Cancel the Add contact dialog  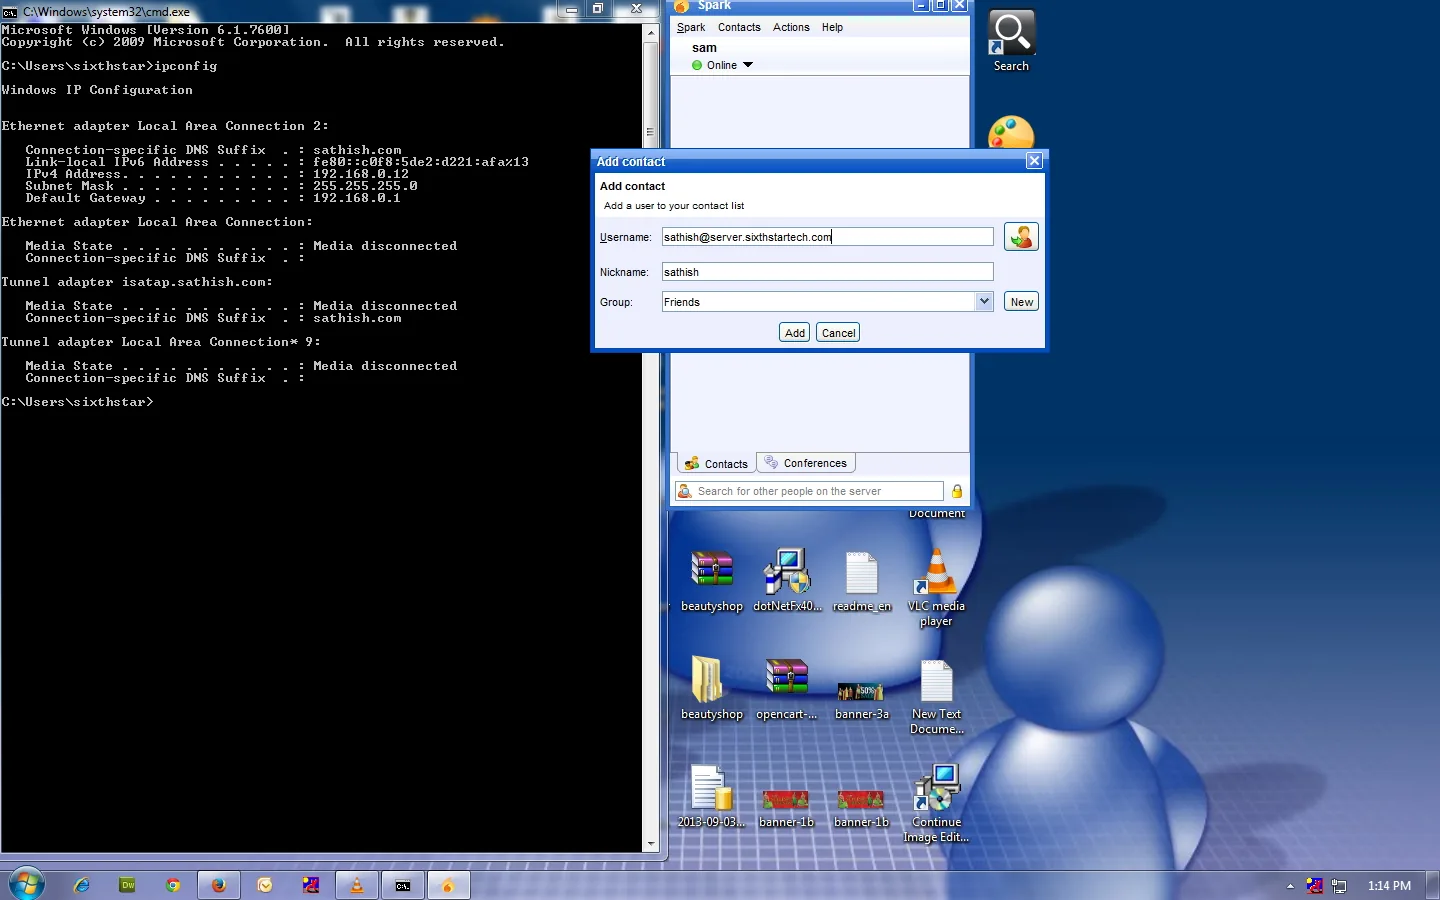(x=838, y=333)
